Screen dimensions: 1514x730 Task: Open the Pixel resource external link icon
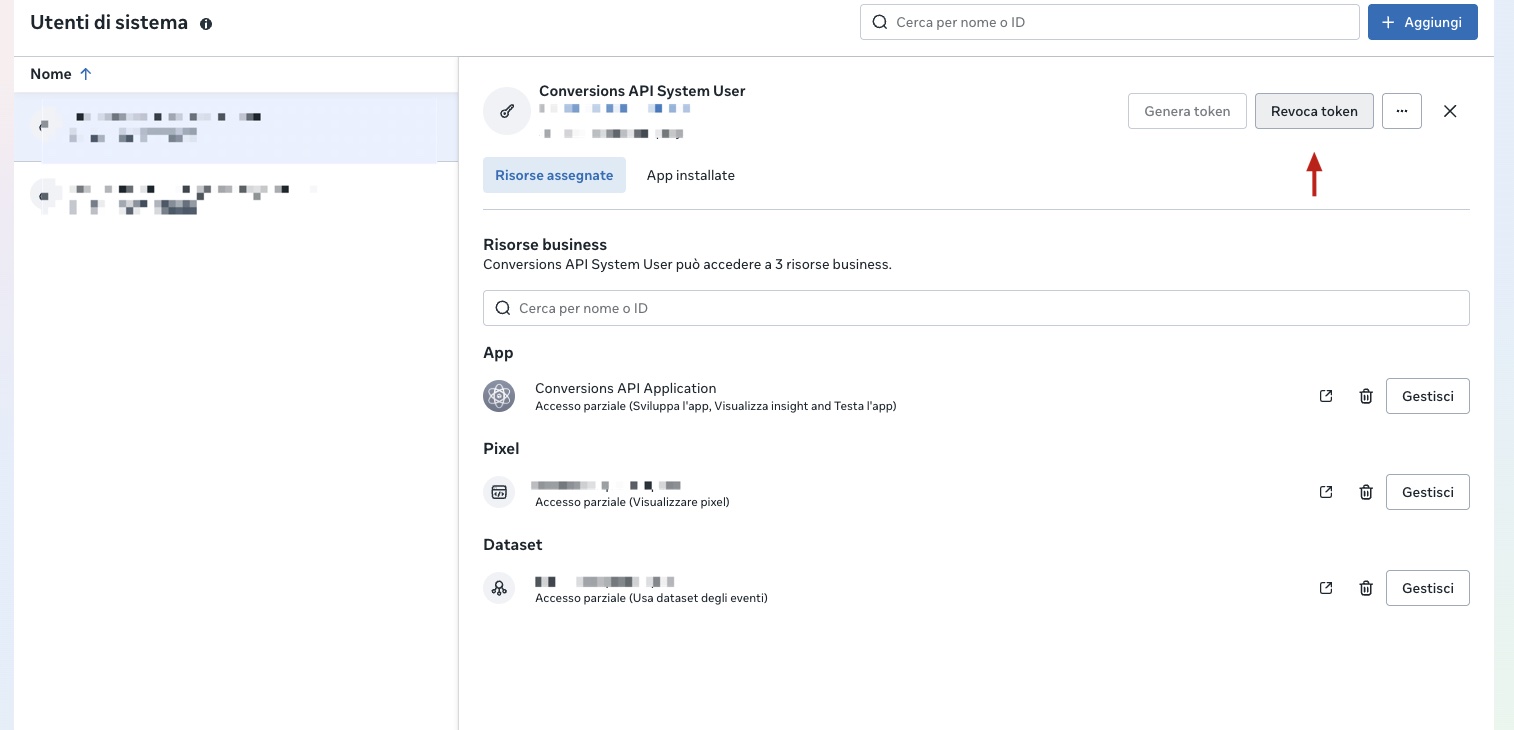coord(1326,492)
